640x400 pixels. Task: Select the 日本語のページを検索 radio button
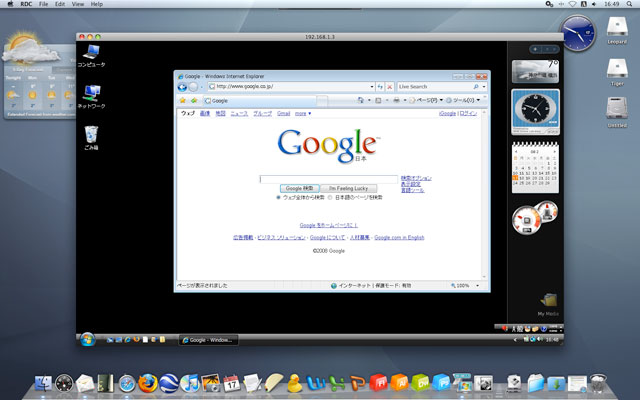330,198
